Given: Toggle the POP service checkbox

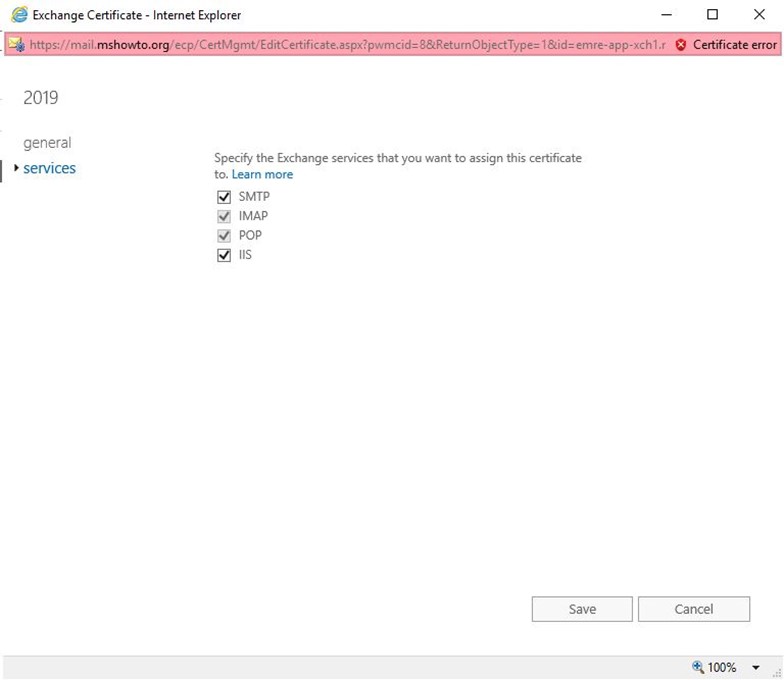Looking at the screenshot, I should point(224,236).
